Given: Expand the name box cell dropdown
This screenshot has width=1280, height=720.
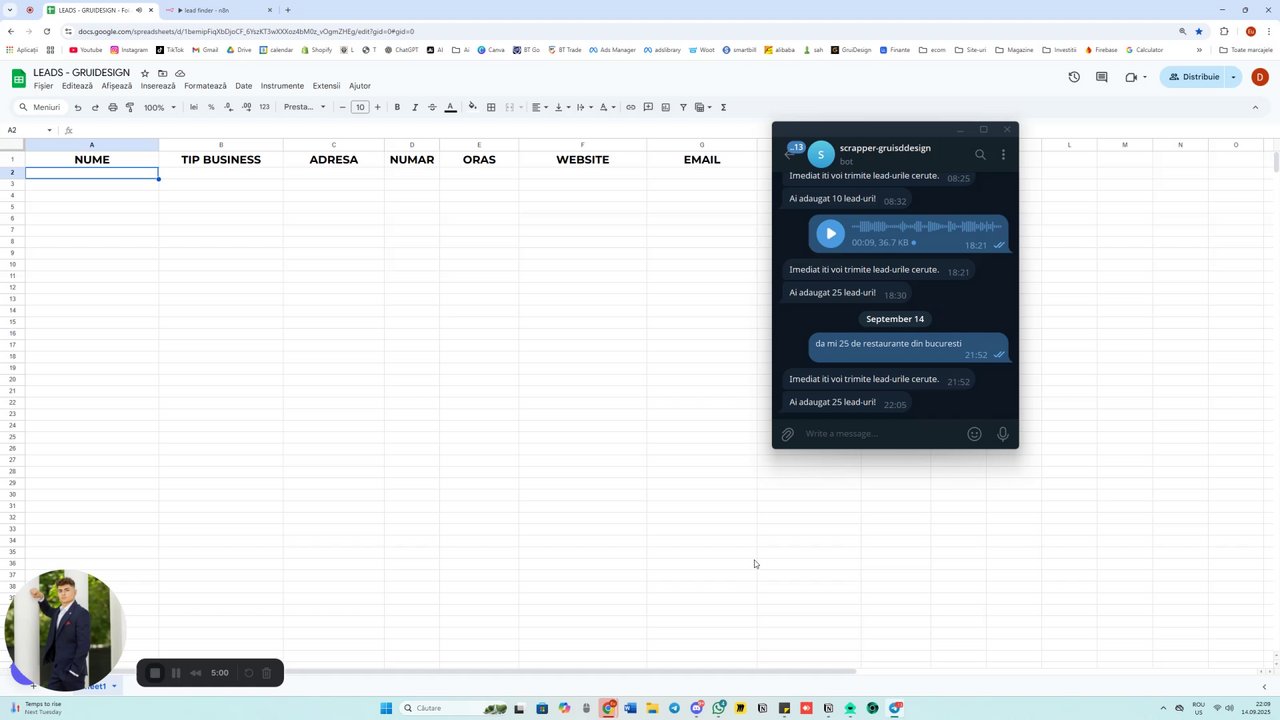Looking at the screenshot, I should pyautogui.click(x=49, y=130).
